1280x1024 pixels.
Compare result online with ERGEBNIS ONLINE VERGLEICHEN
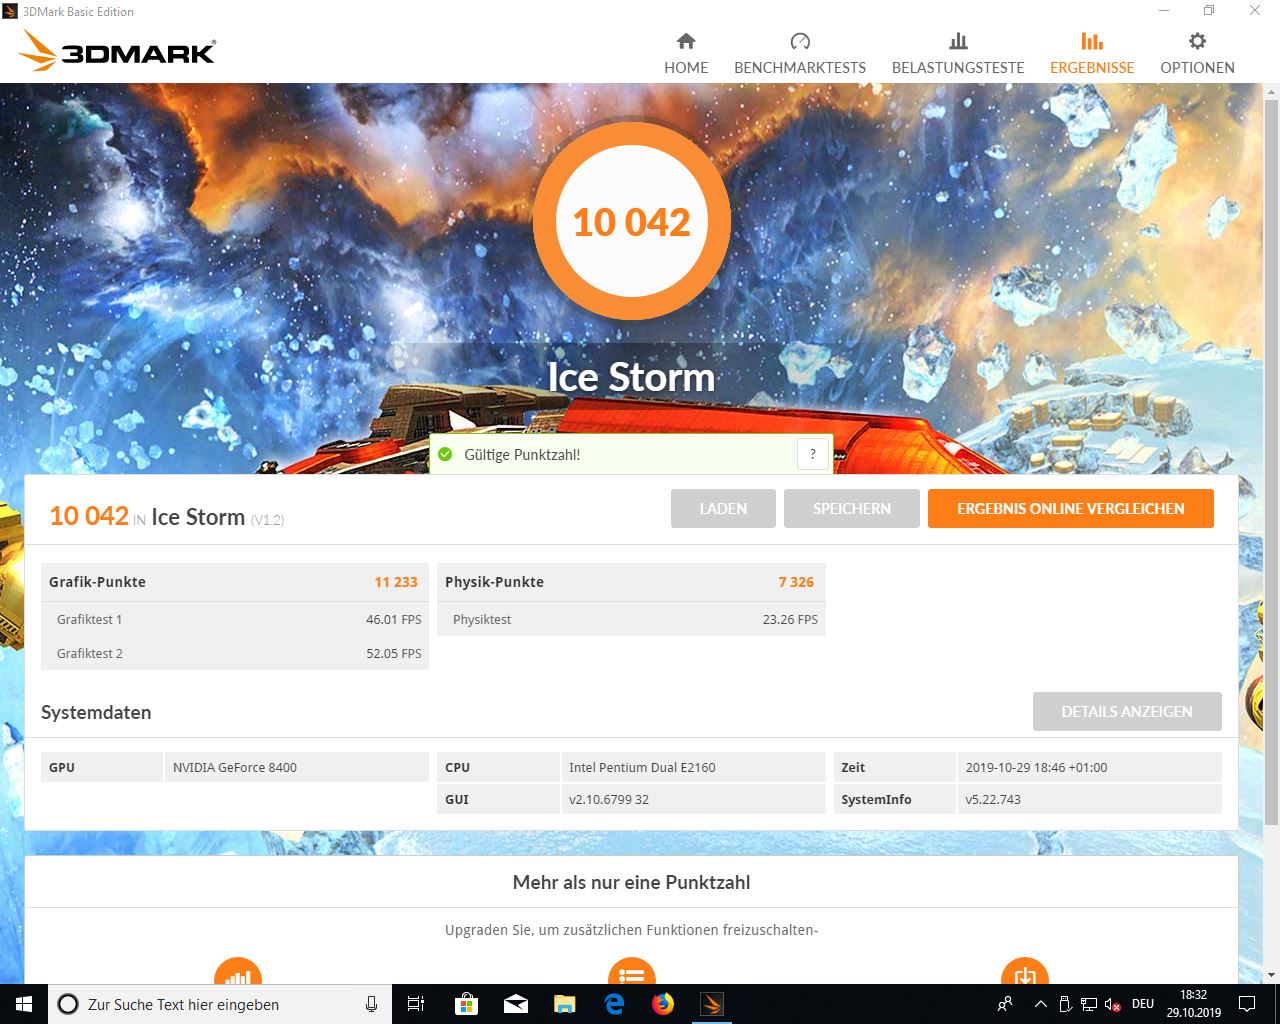1070,508
